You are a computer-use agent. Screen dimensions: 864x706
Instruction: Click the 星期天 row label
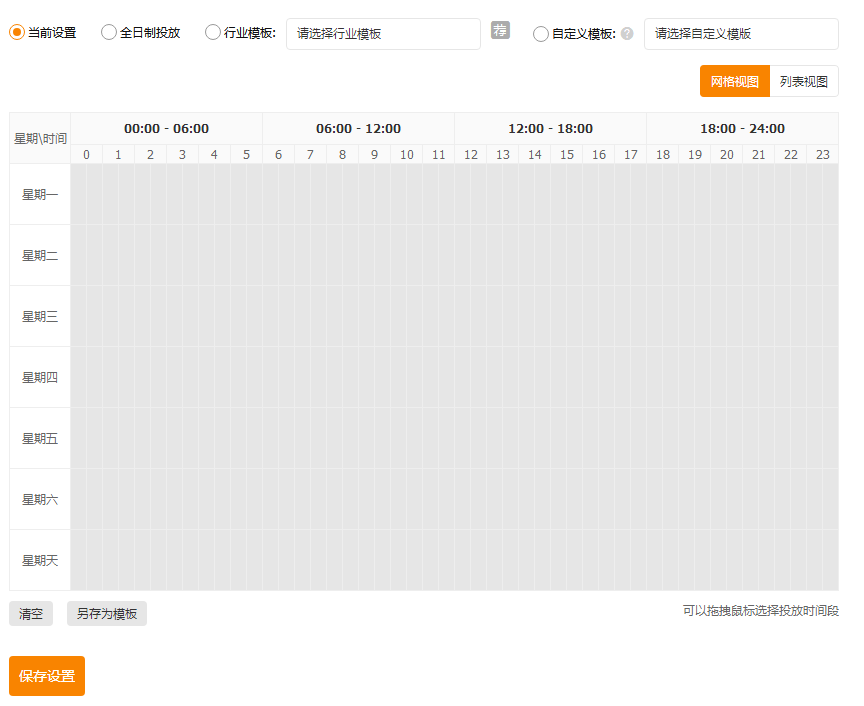pyautogui.click(x=39, y=560)
